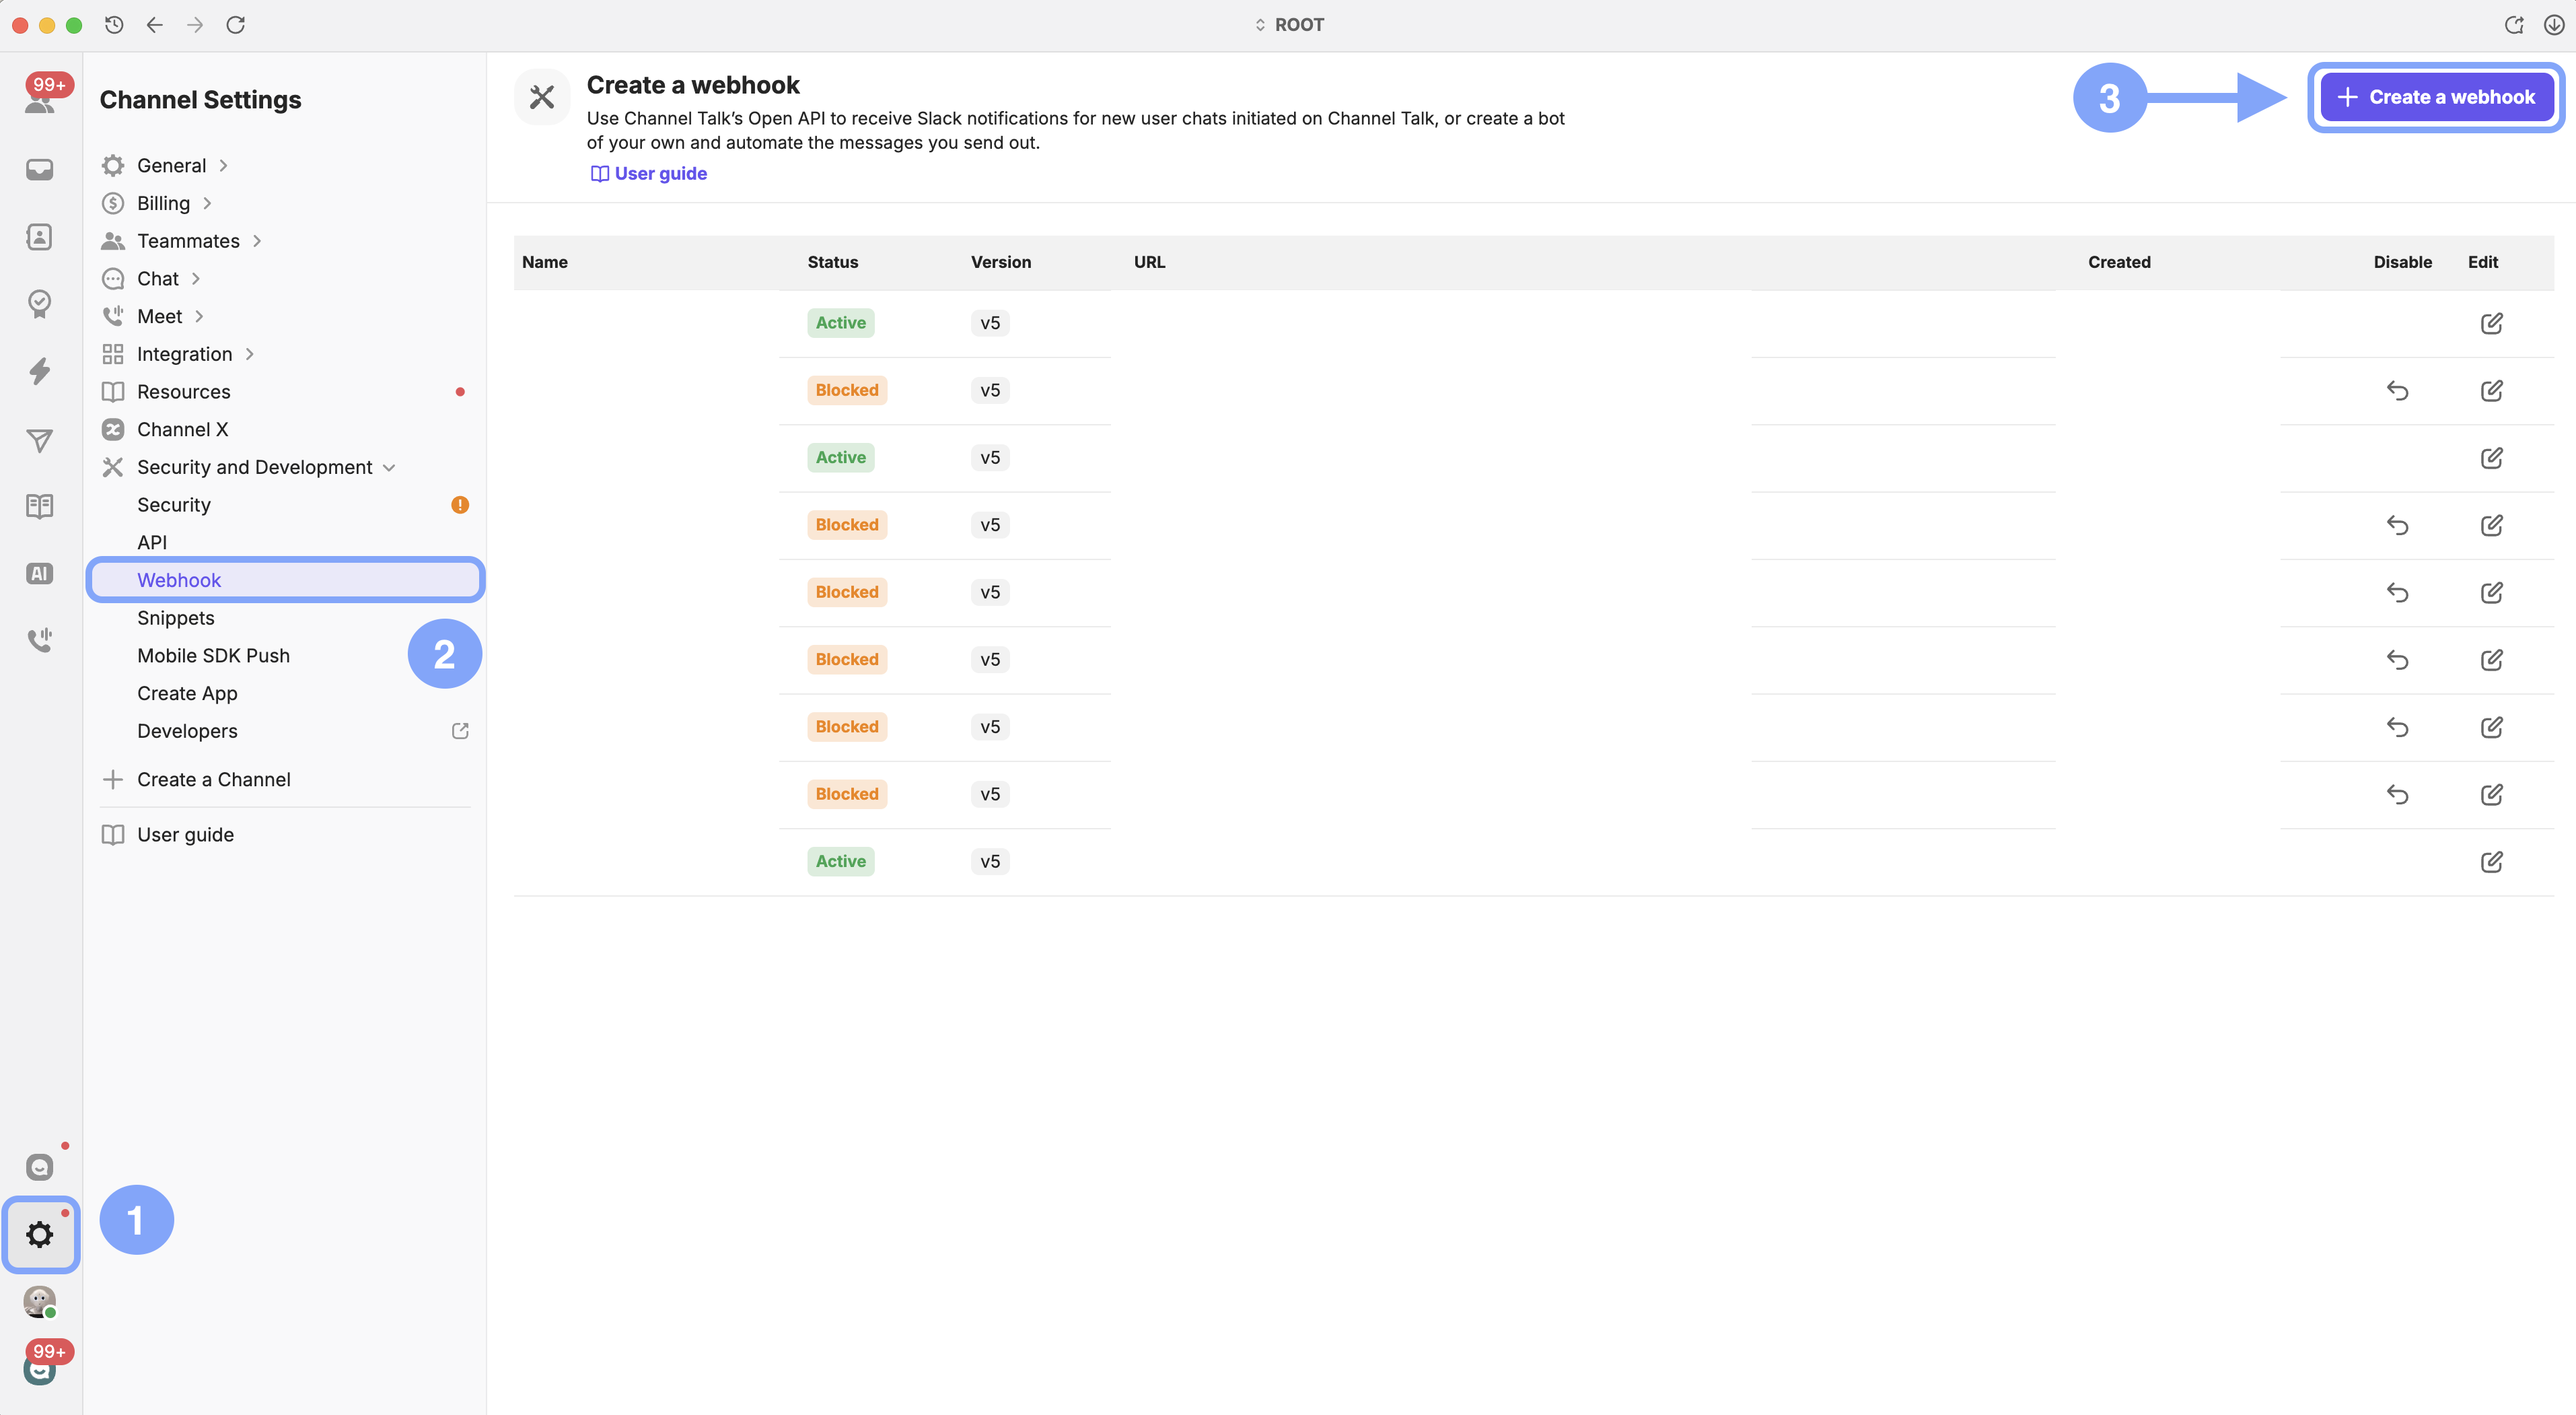Select the API menu item

point(152,542)
